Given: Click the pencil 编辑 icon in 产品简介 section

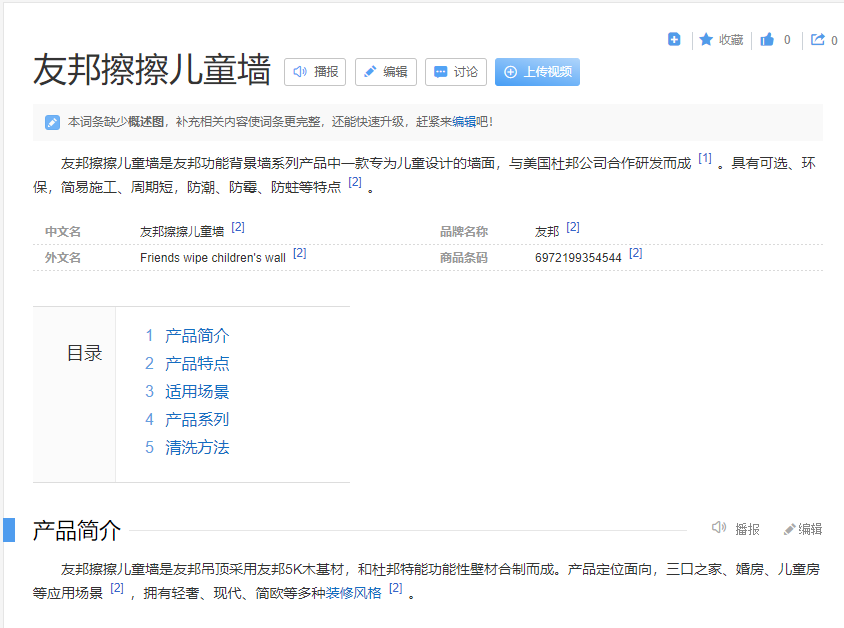Looking at the screenshot, I should pos(789,530).
